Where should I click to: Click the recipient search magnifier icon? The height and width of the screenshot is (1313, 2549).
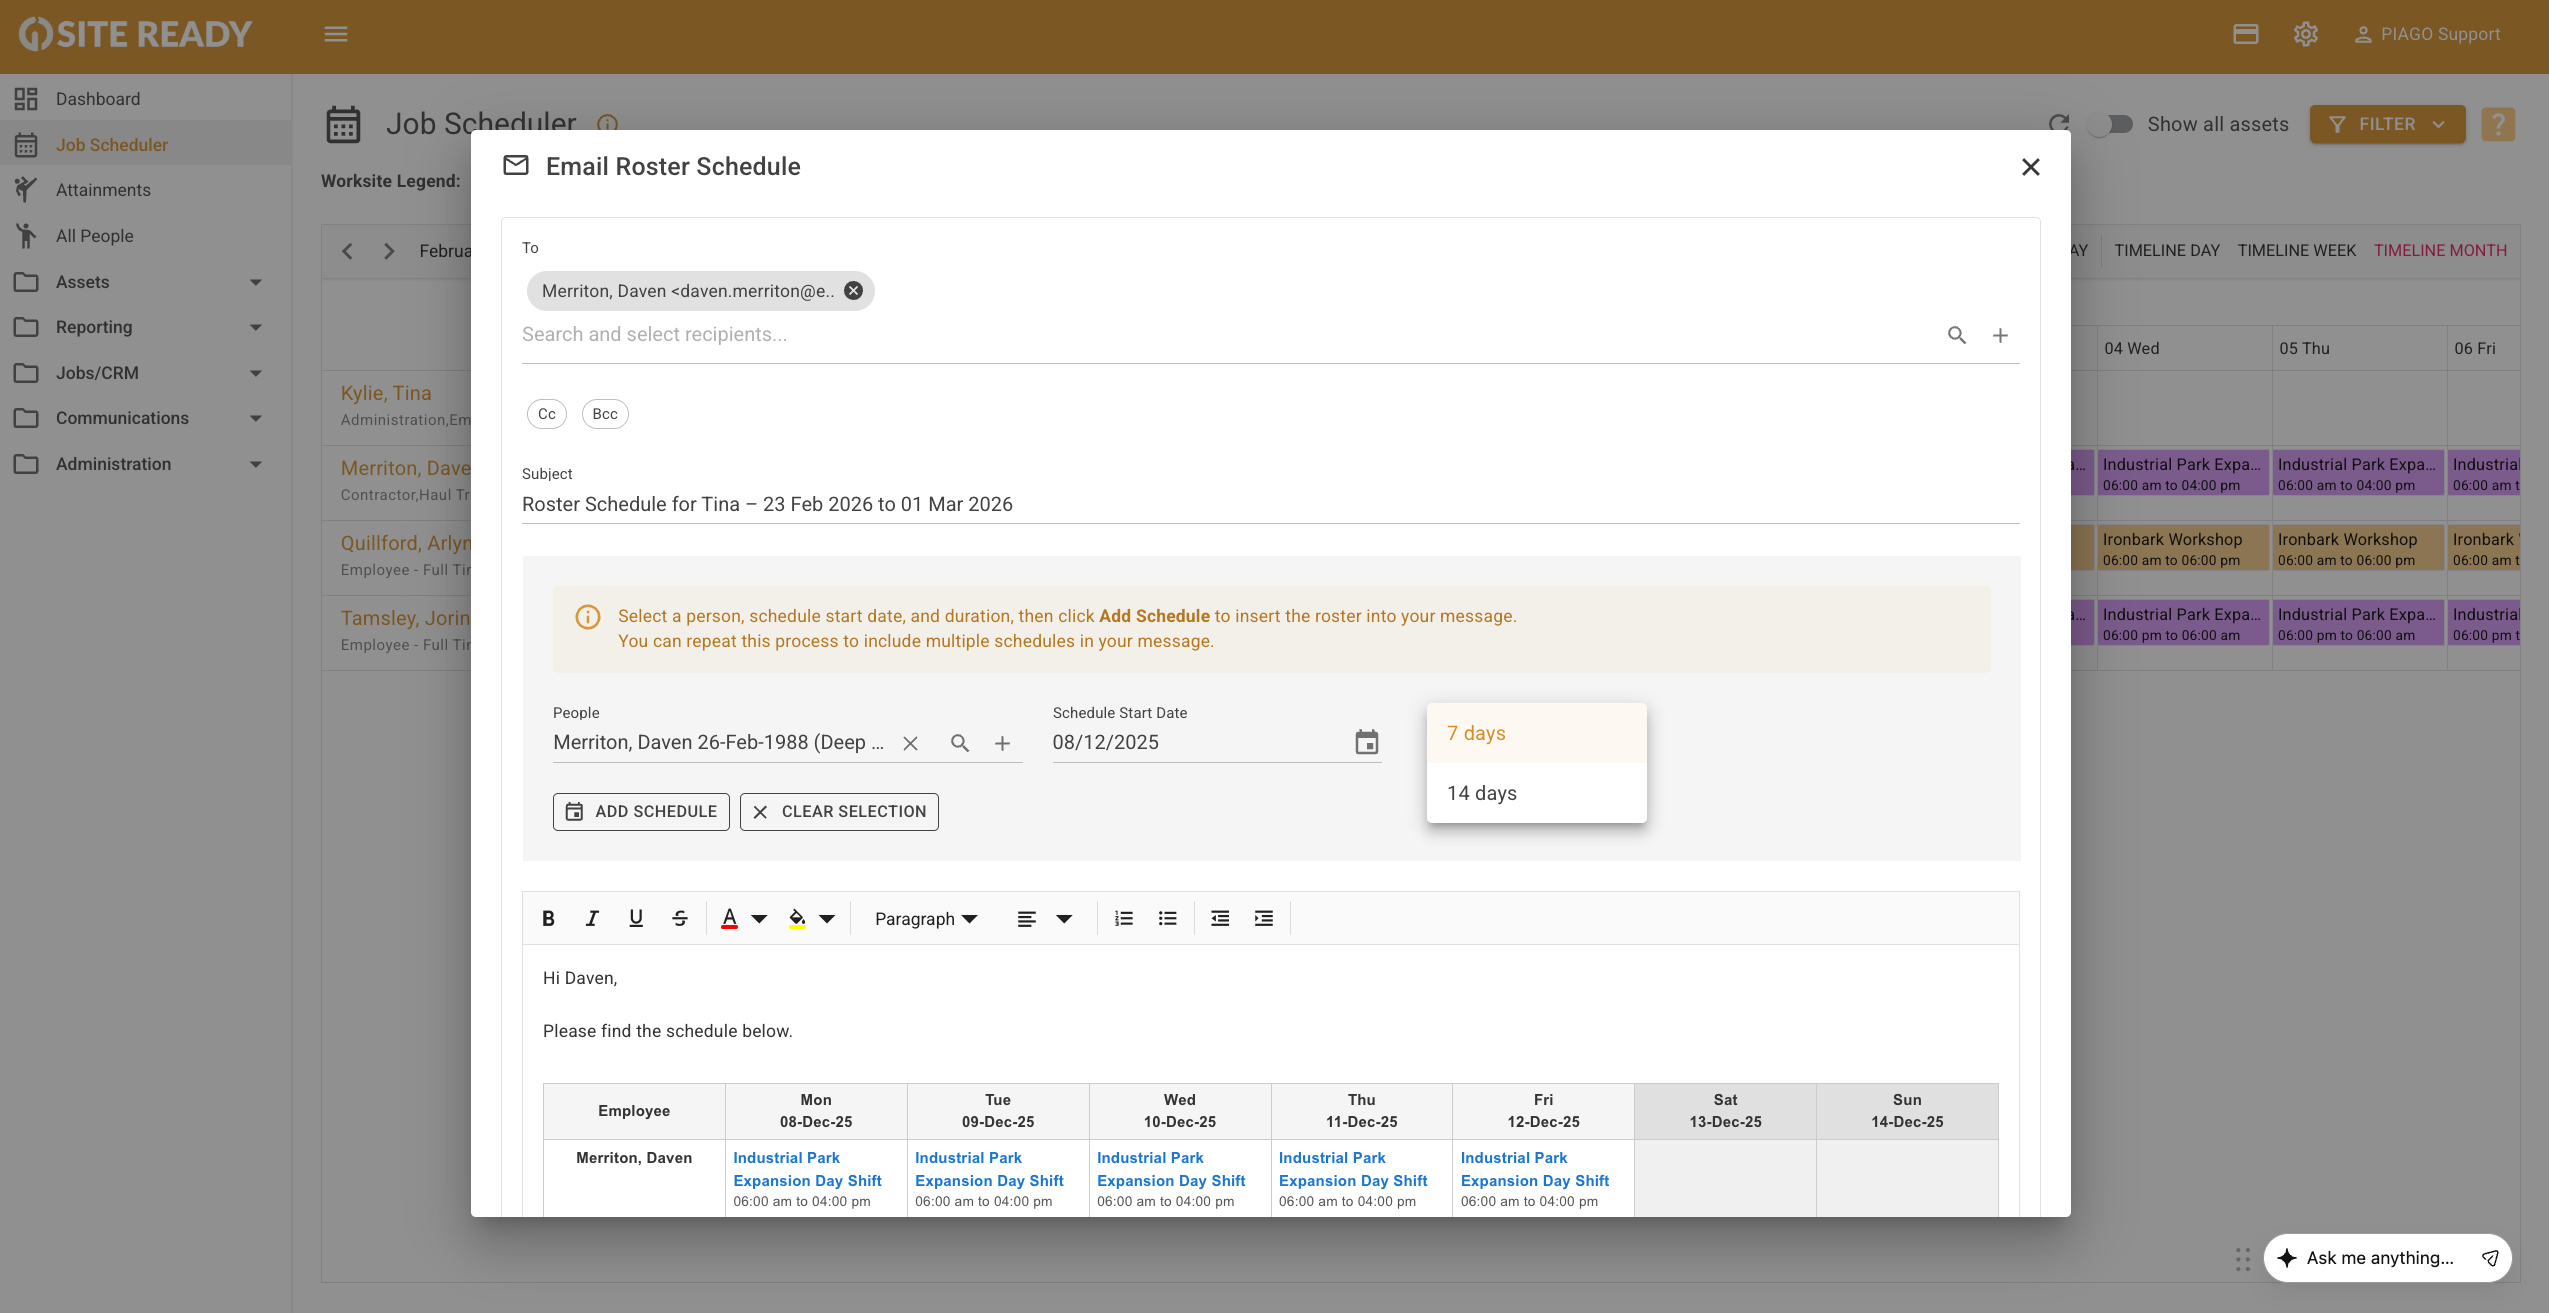tap(1956, 335)
